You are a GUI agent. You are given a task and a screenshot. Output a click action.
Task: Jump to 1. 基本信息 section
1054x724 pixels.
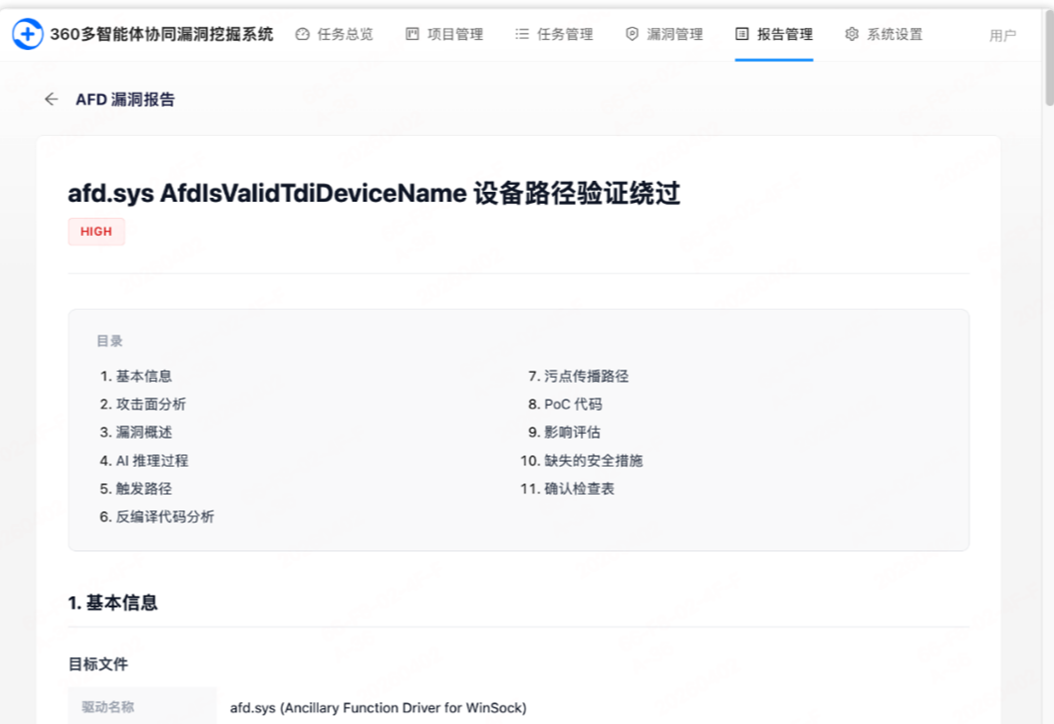tap(136, 376)
